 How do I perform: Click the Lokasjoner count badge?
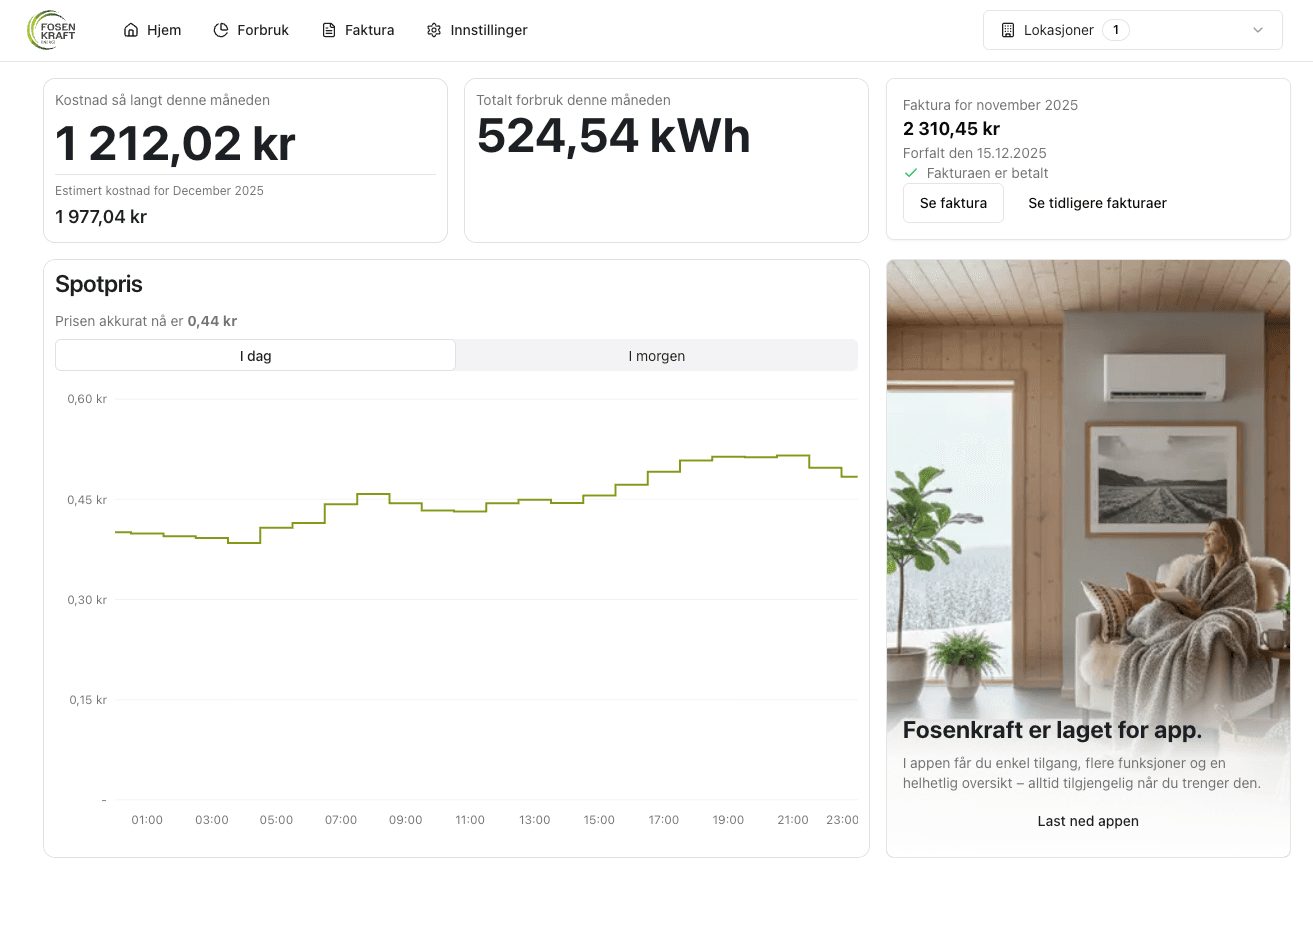(x=1116, y=30)
